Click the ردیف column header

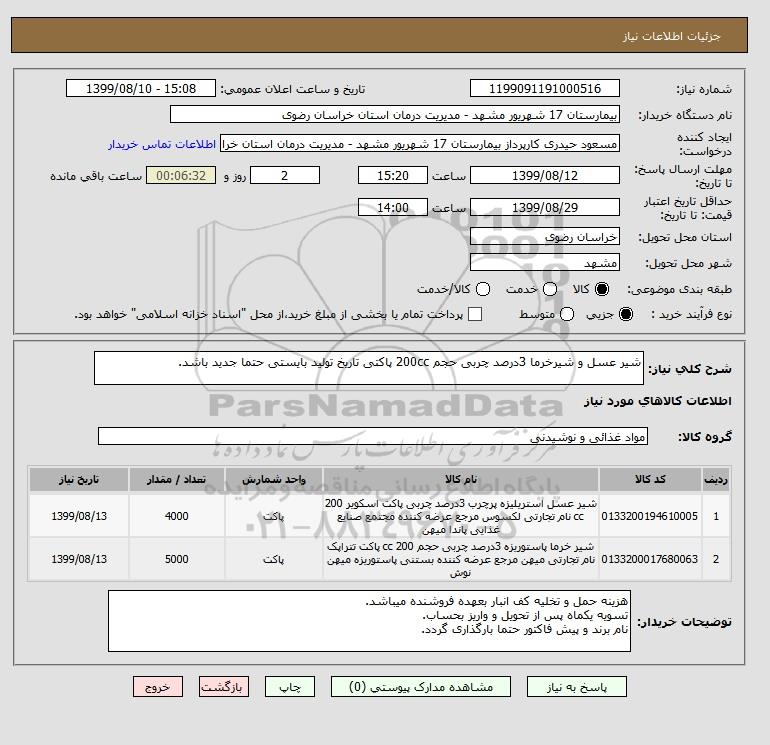(716, 479)
